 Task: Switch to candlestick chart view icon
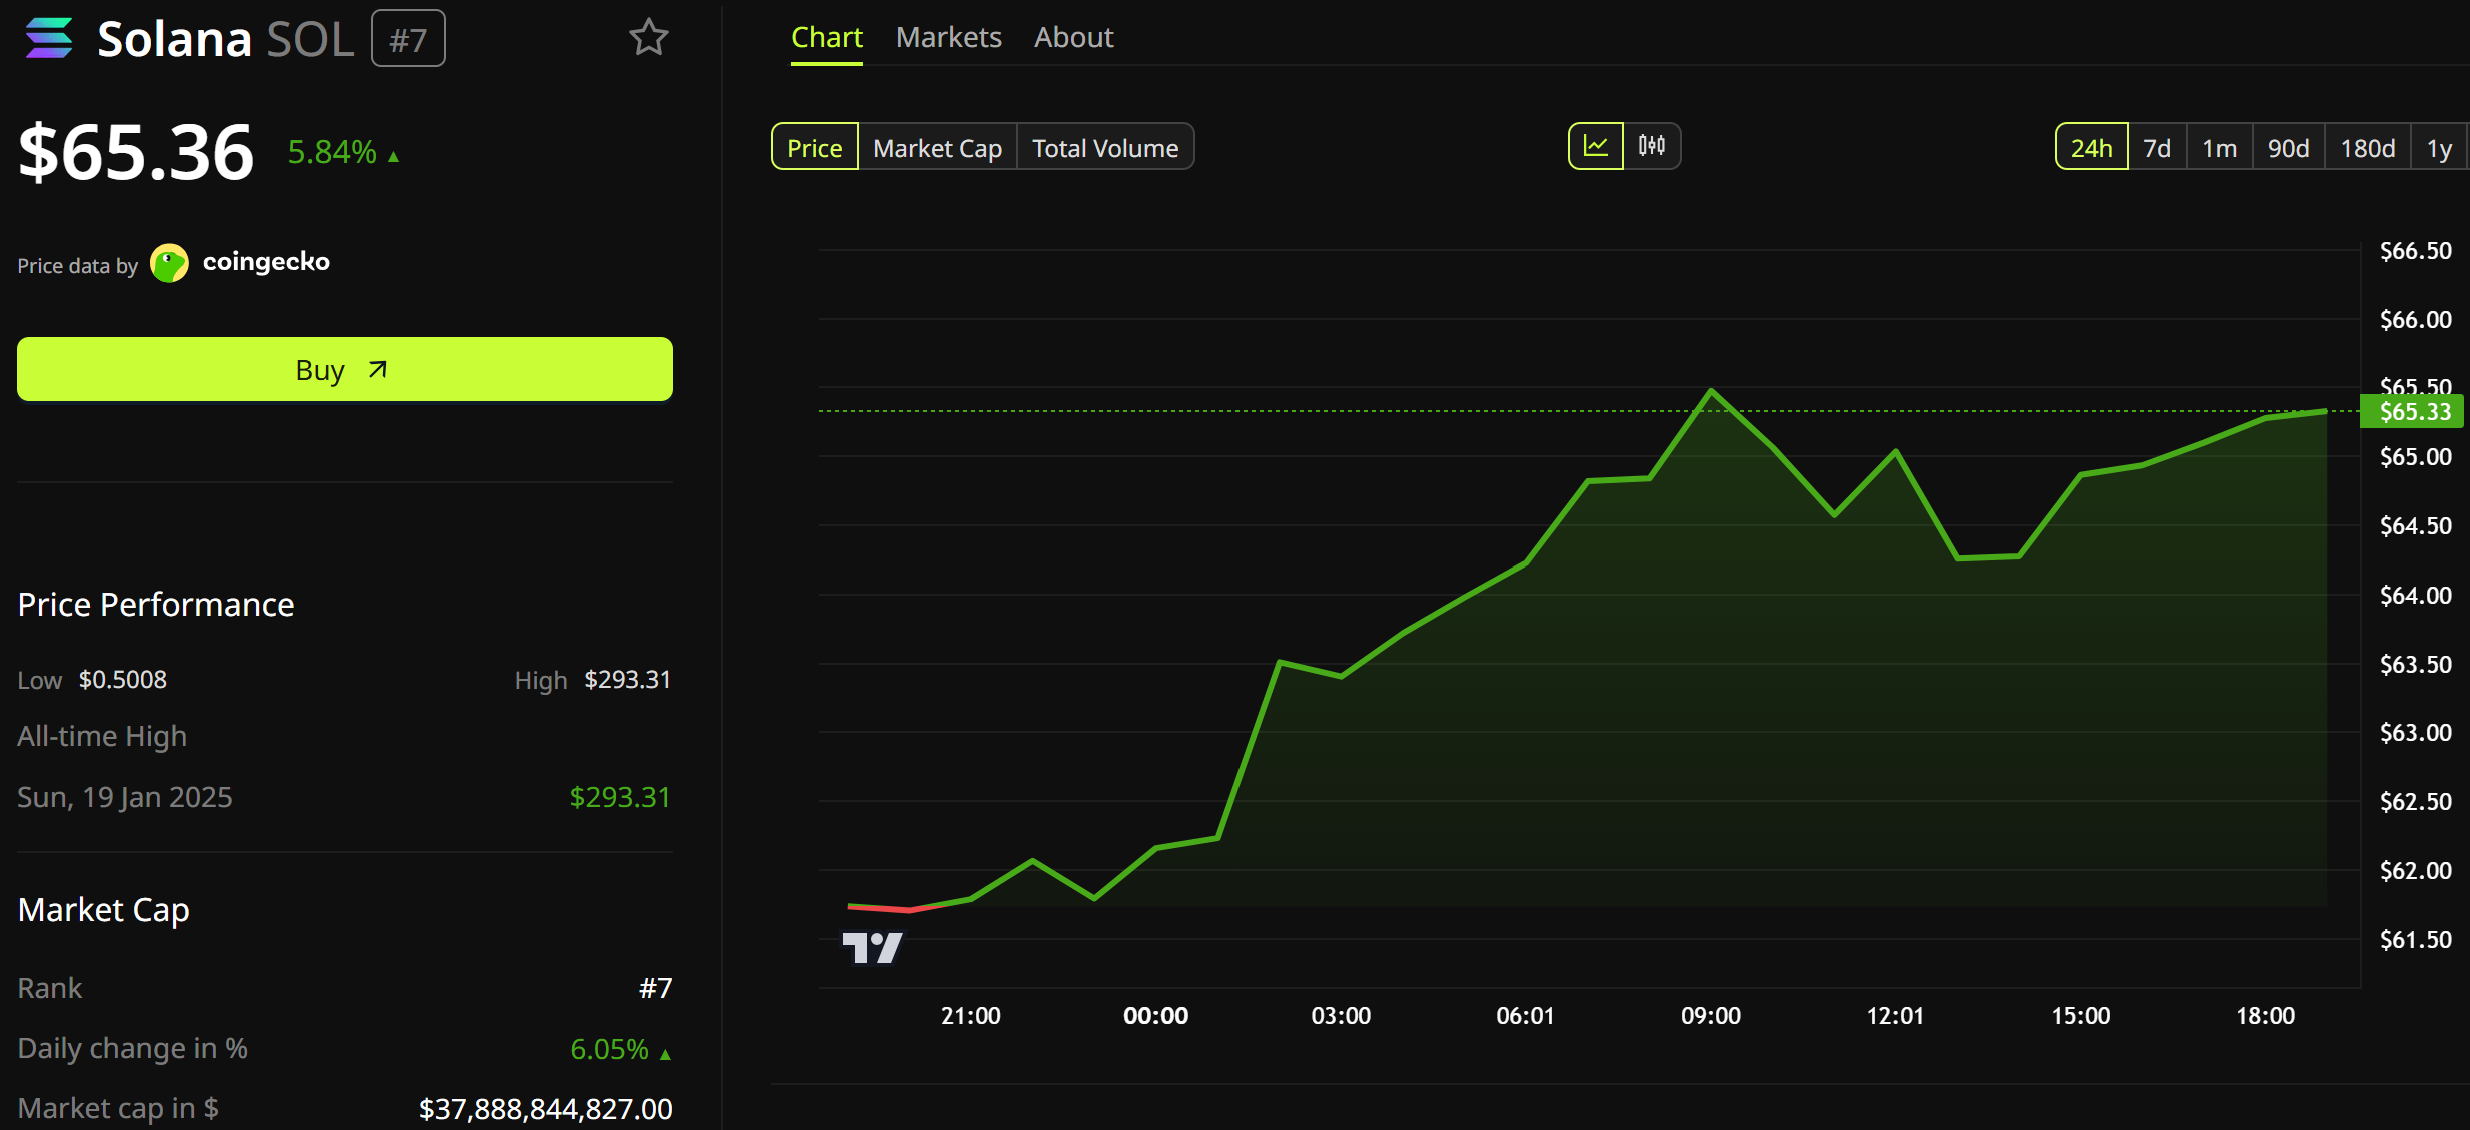(x=1652, y=146)
